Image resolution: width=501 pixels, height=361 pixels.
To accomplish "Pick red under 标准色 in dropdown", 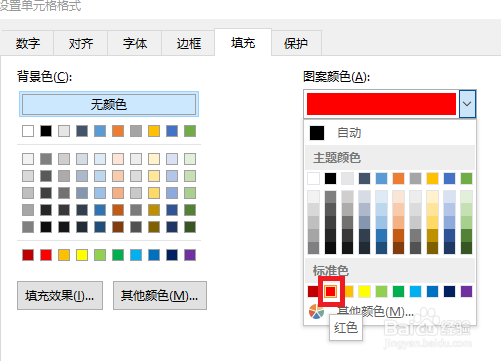I will pyautogui.click(x=330, y=291).
